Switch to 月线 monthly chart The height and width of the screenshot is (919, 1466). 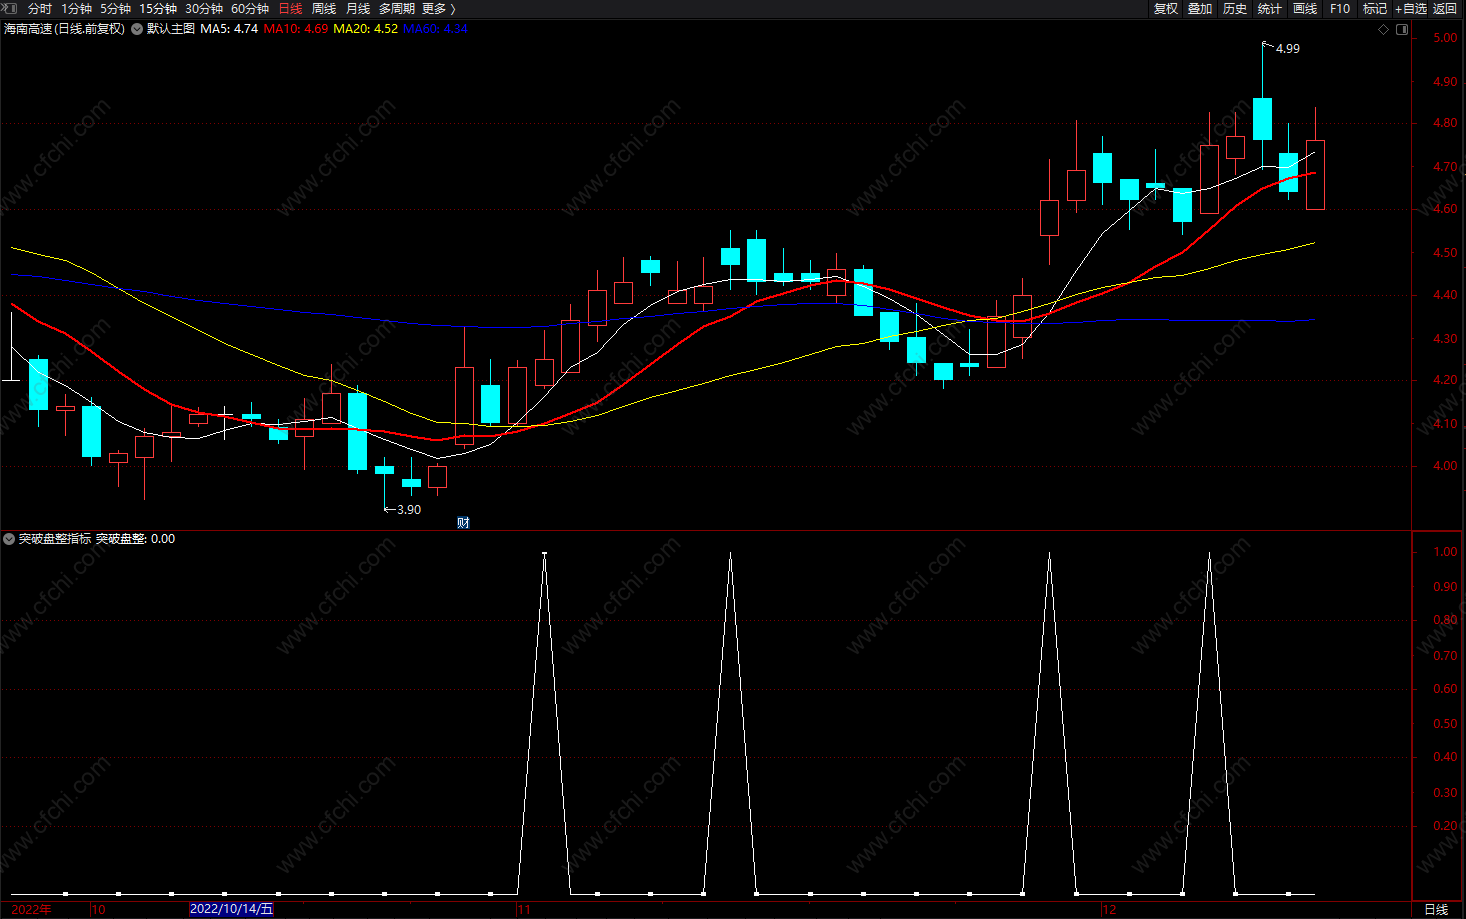click(358, 8)
